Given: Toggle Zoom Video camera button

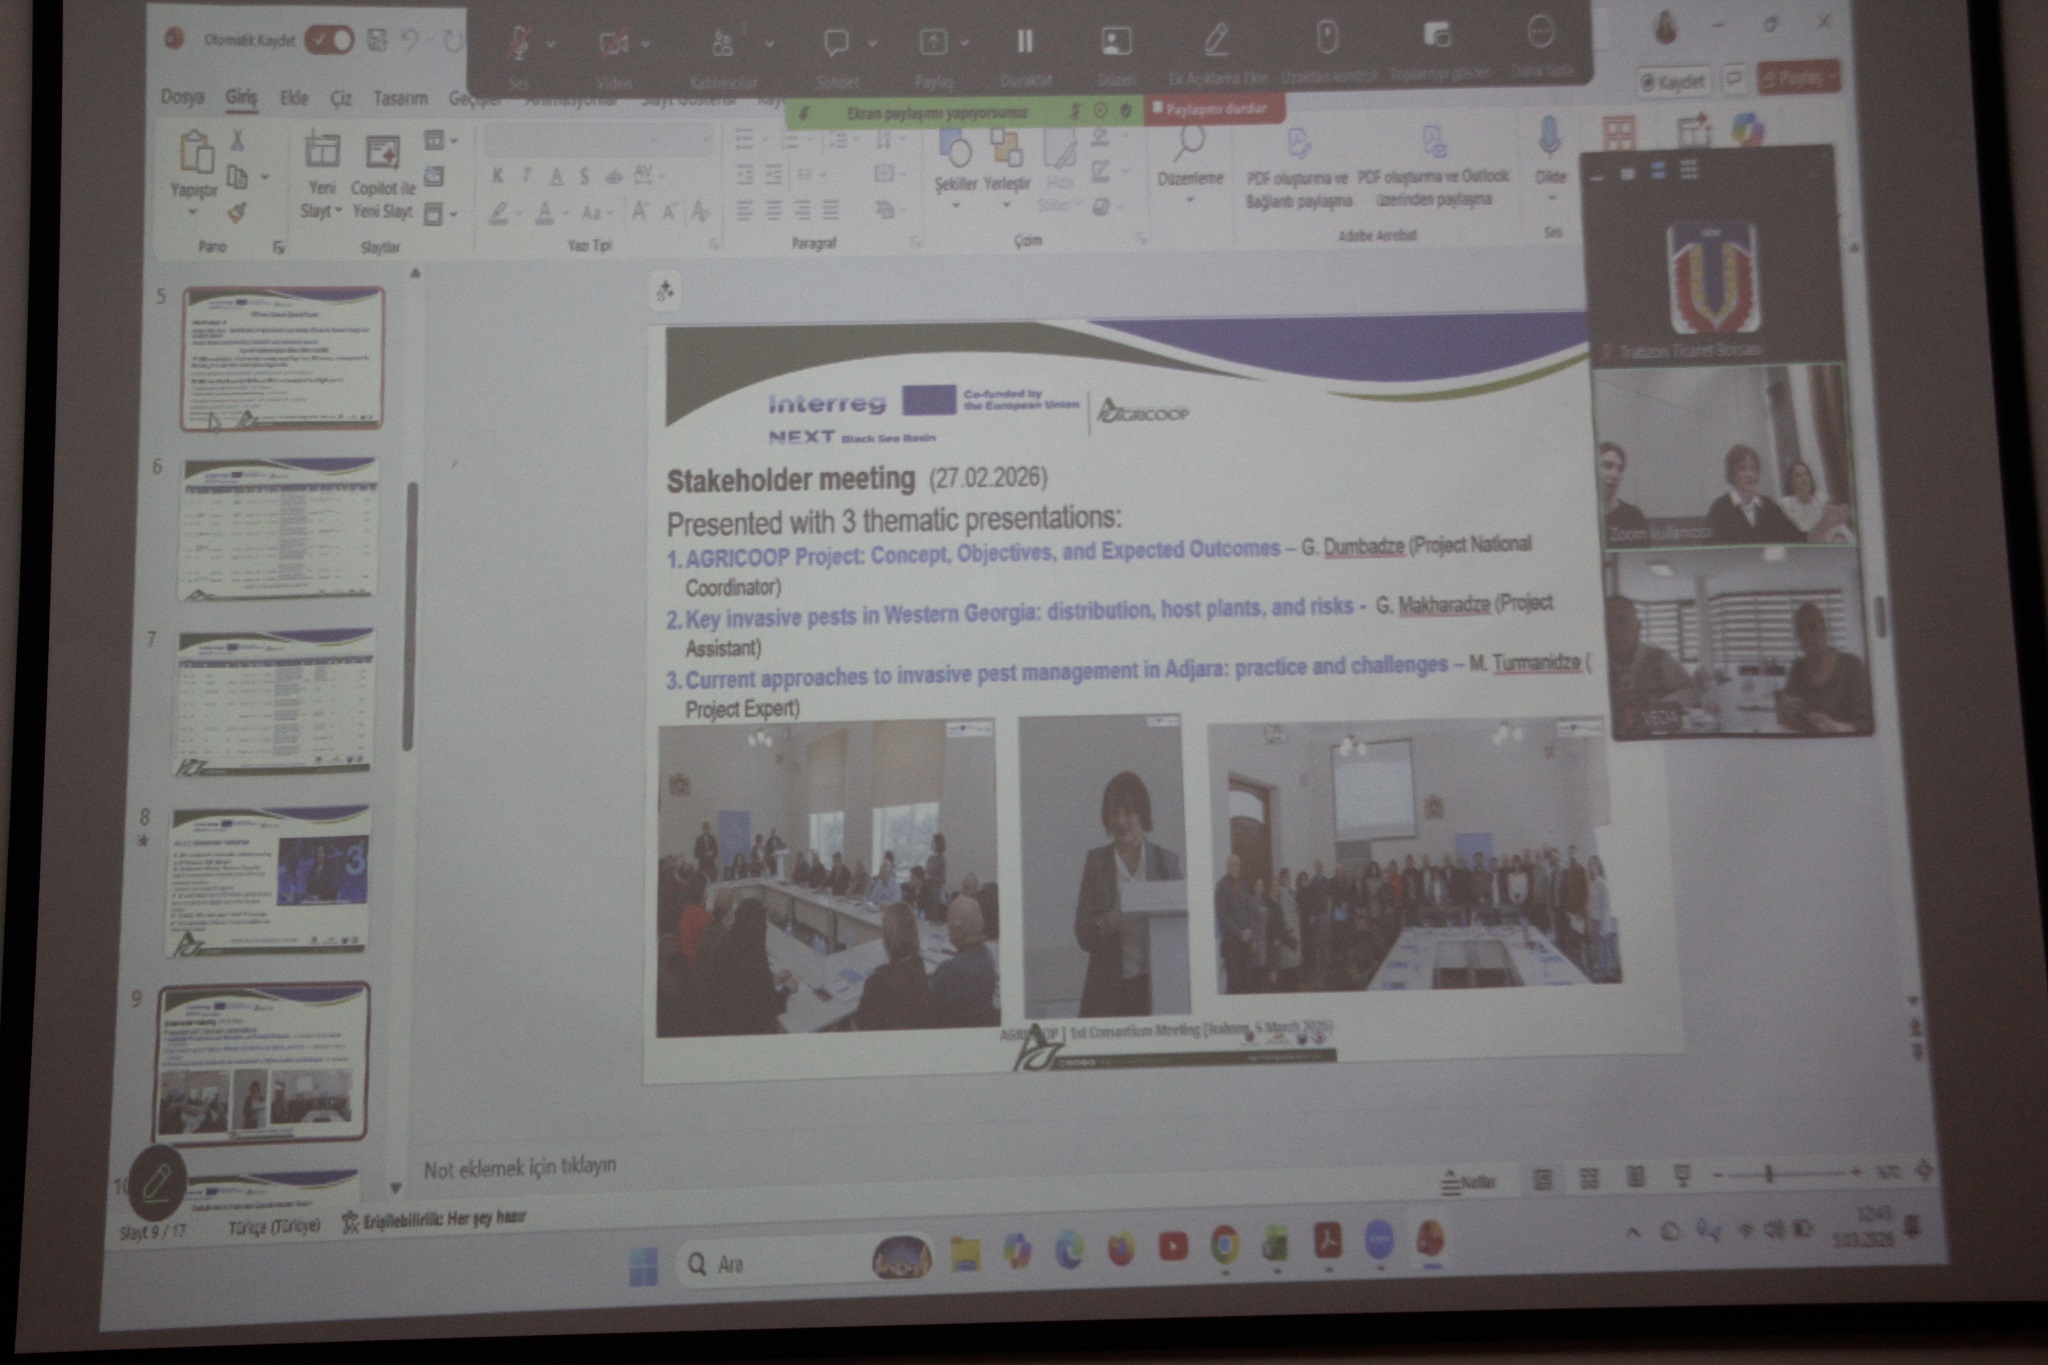Looking at the screenshot, I should 612,43.
